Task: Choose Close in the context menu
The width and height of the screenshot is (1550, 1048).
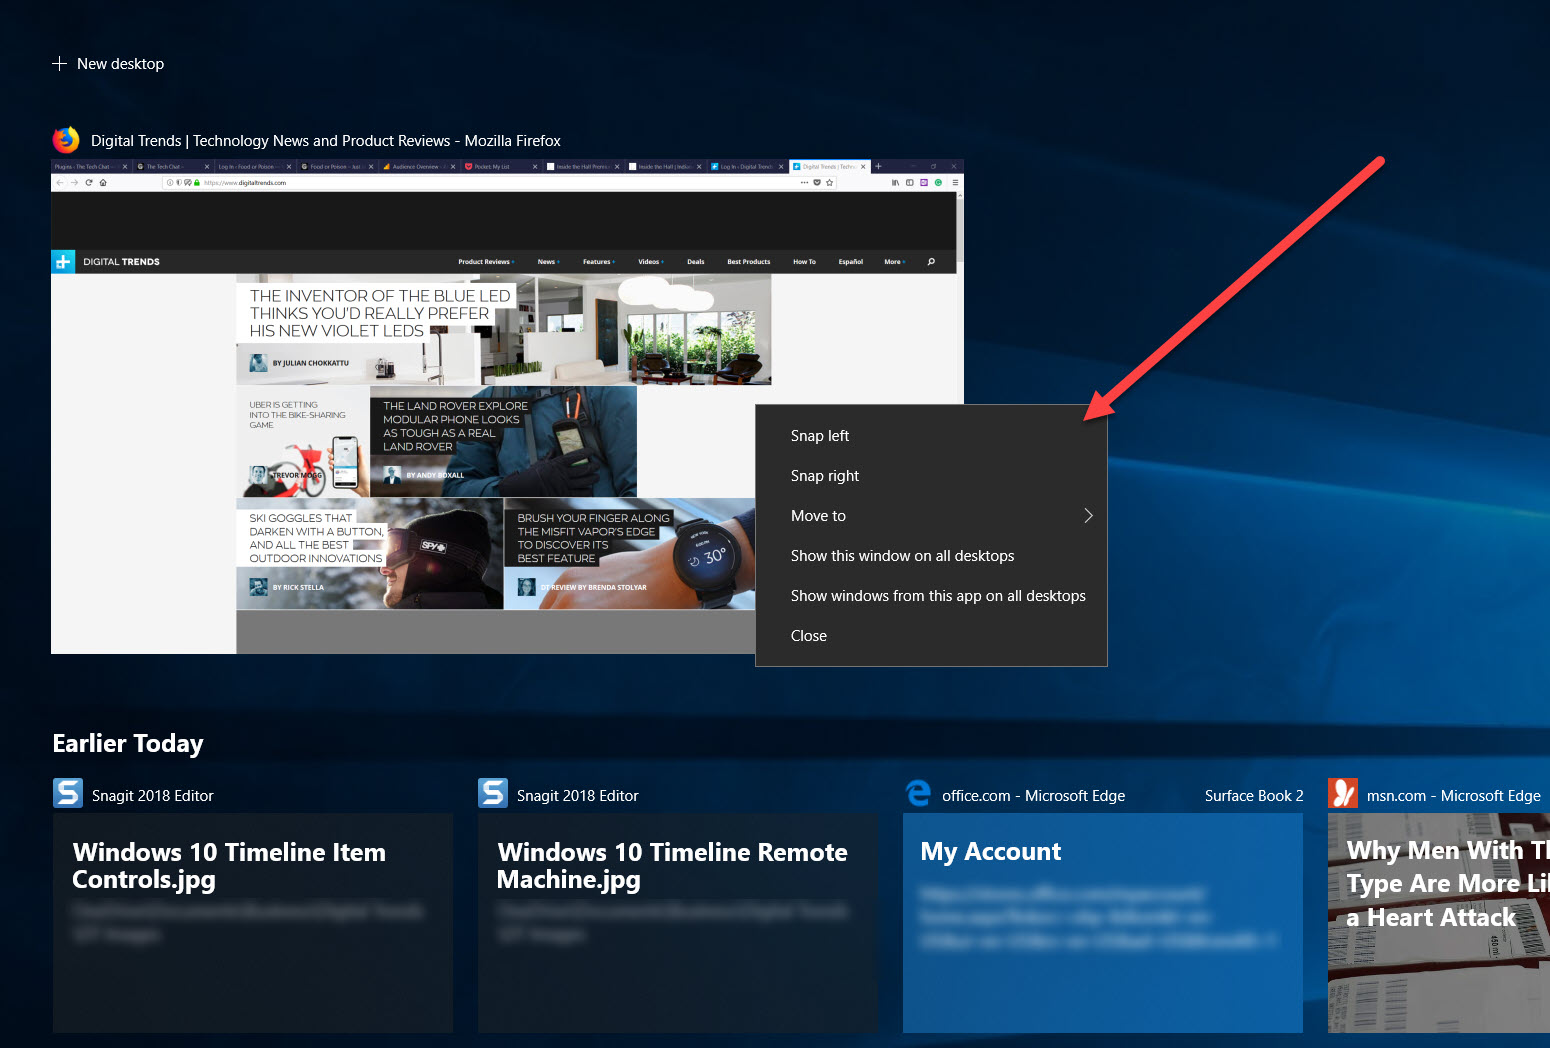Action: tap(931, 636)
